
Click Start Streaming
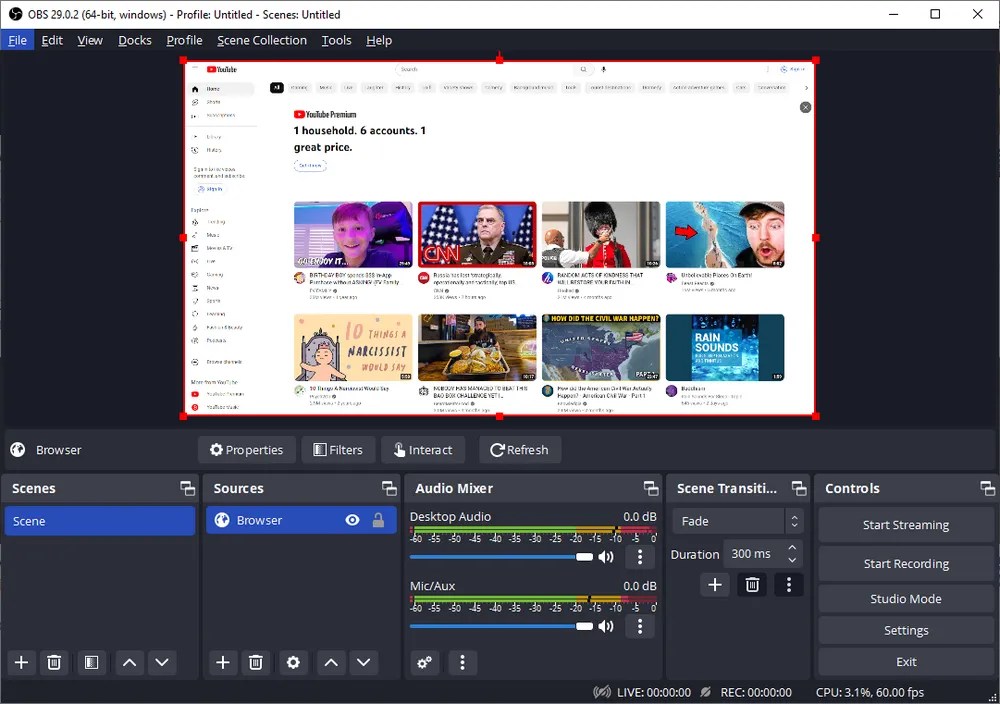905,524
